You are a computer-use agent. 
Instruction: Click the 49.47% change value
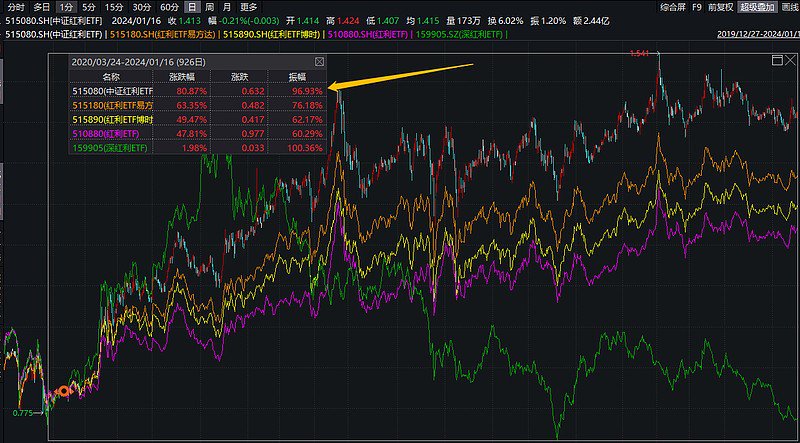tap(193, 119)
